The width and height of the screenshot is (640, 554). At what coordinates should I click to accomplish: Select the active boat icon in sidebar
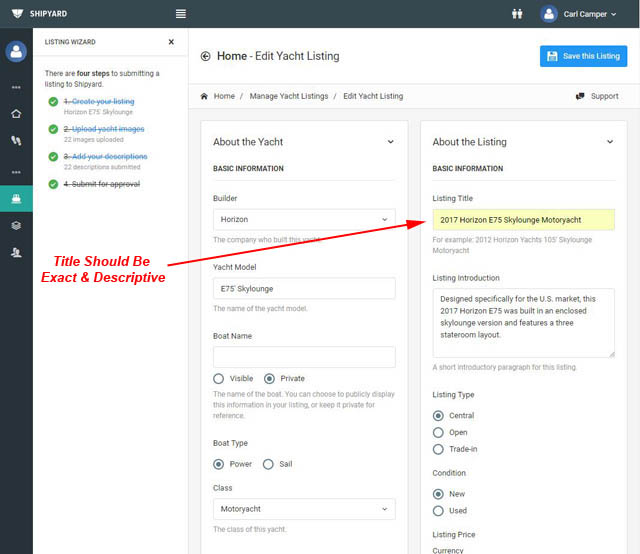16,198
